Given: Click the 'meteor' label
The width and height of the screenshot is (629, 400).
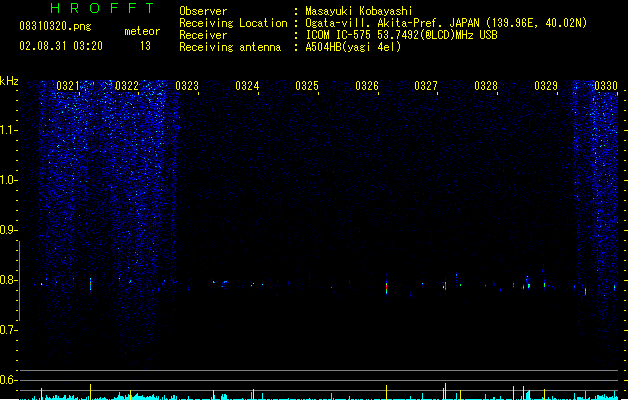Looking at the screenshot, I should coord(142,31).
